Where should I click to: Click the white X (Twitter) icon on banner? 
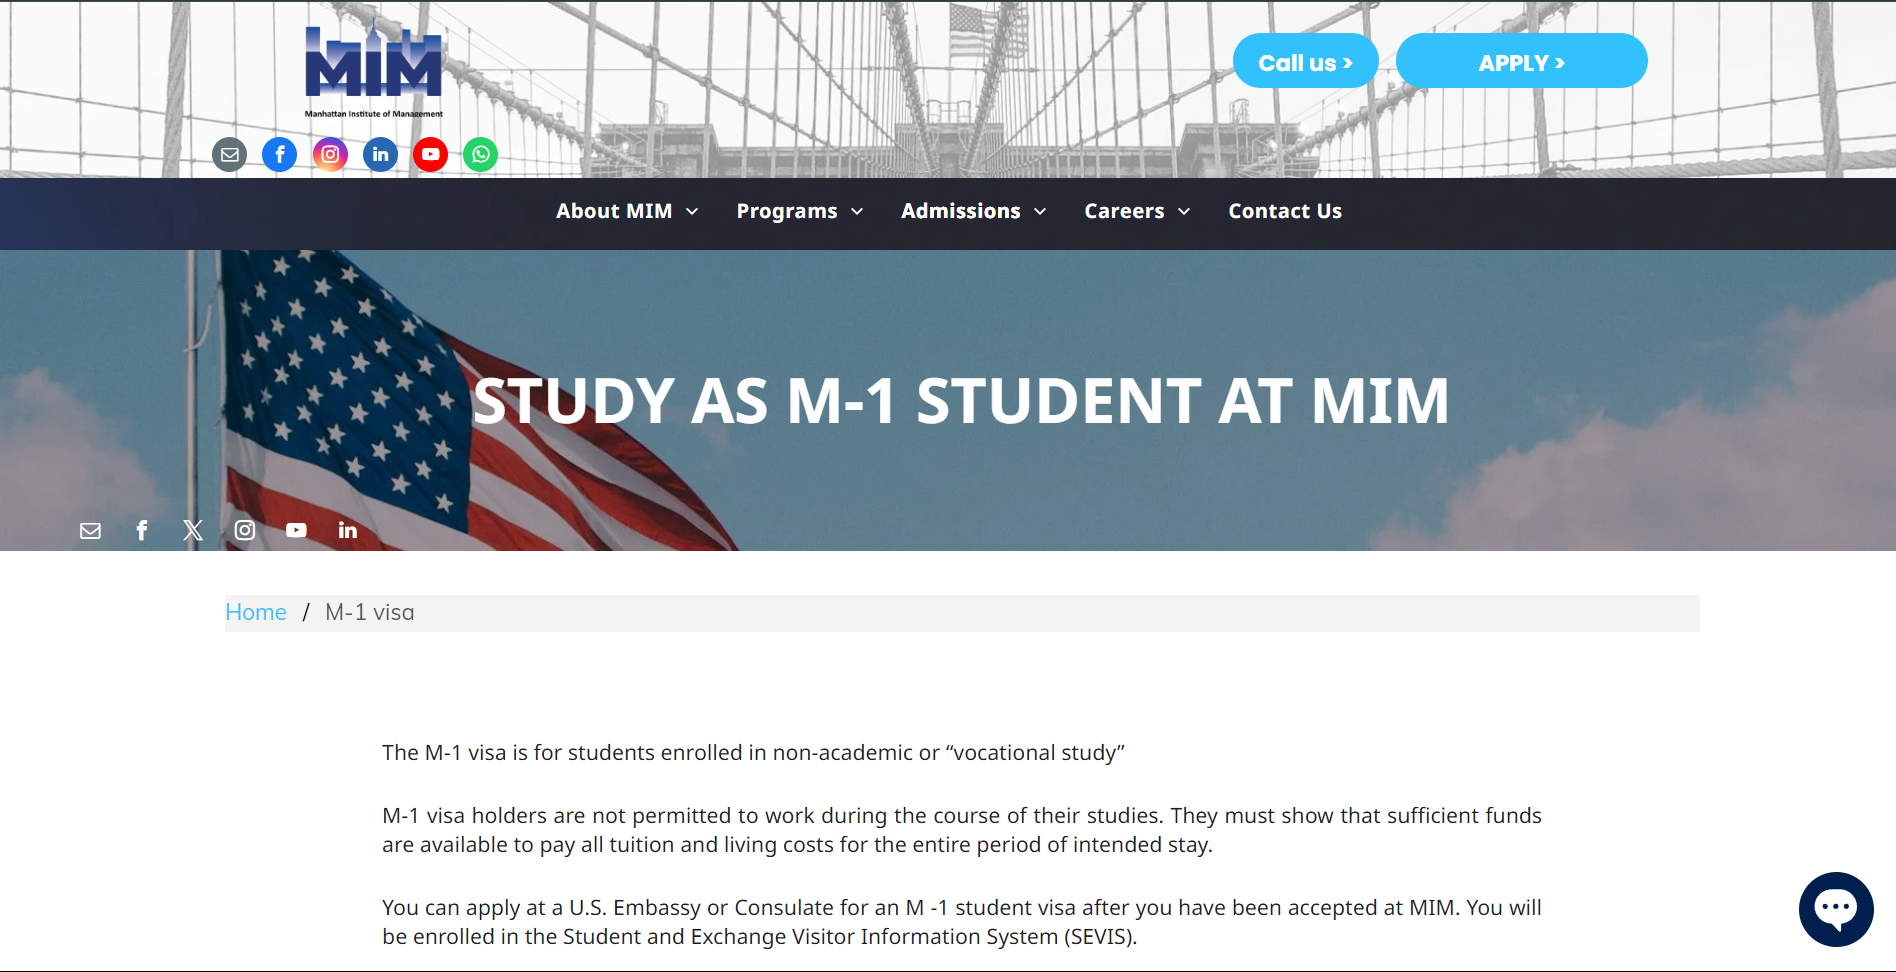193,530
